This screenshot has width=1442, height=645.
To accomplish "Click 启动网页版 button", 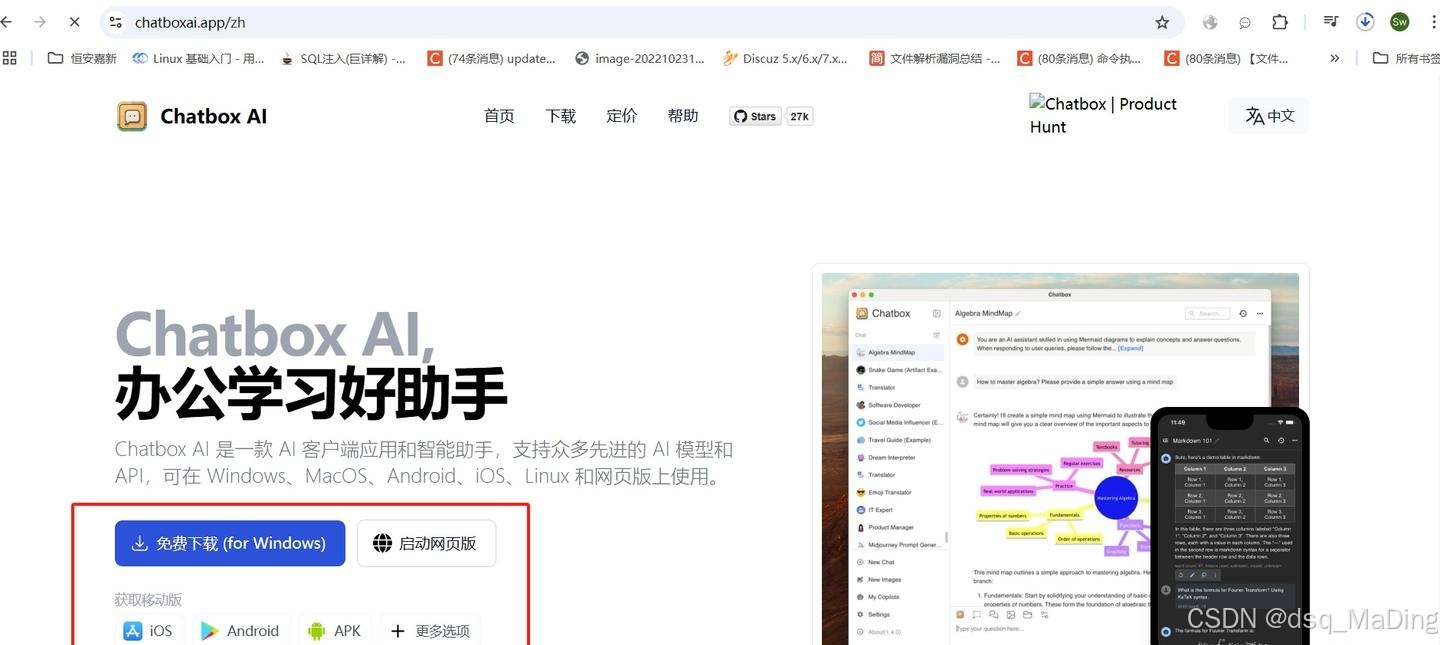I will tap(426, 543).
